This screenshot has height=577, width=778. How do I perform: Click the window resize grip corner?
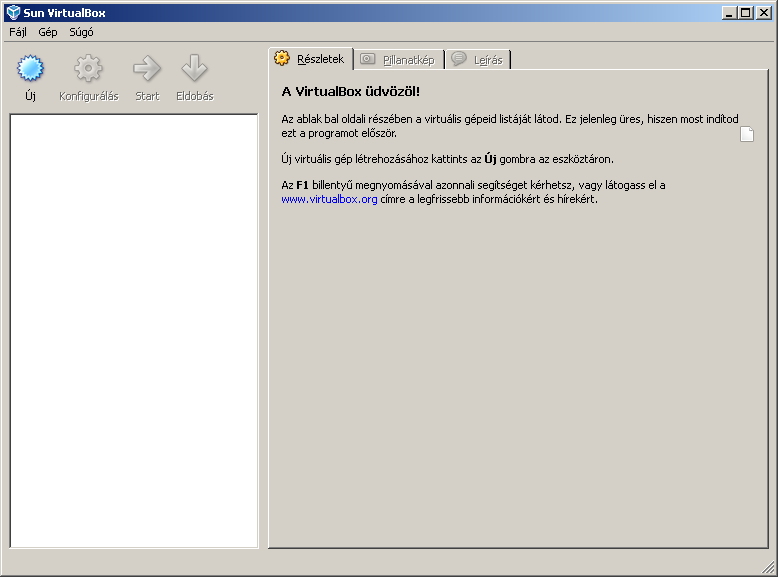(x=768, y=567)
